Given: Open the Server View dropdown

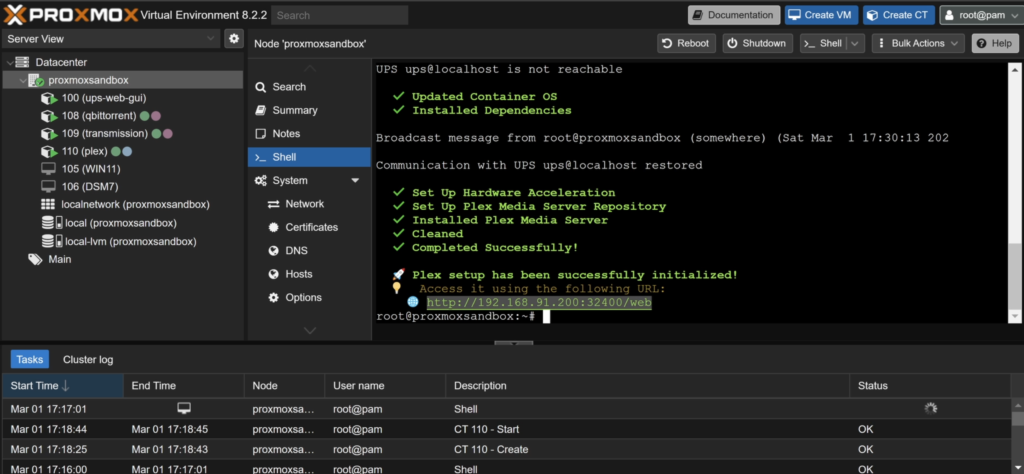Looking at the screenshot, I should click(211, 39).
